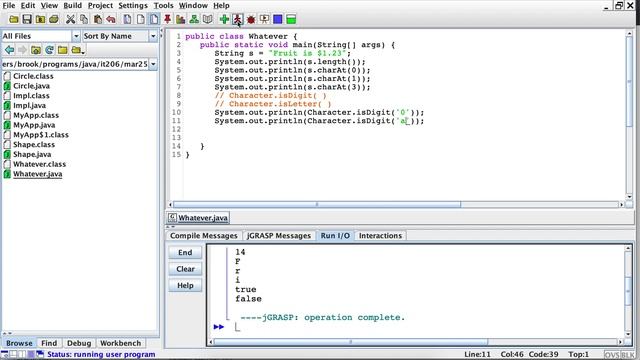
Task: Open the folder icon with dropdown arrow
Action: point(77,50)
